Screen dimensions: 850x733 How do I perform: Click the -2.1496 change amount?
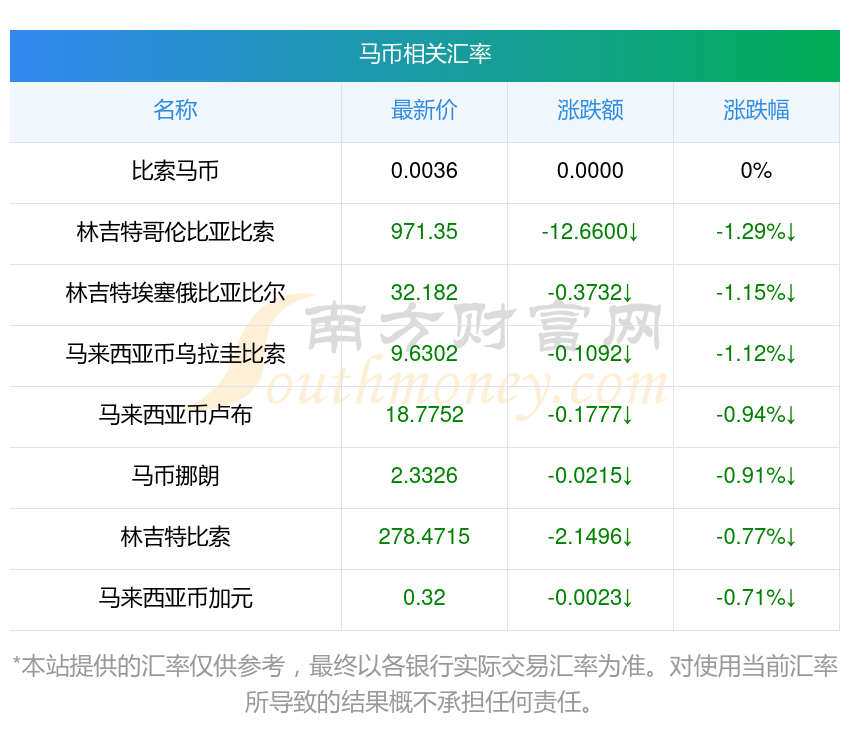[x=590, y=537]
